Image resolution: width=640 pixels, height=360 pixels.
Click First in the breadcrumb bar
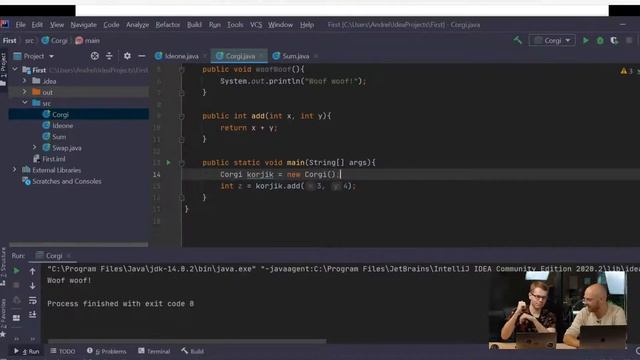[9, 40]
